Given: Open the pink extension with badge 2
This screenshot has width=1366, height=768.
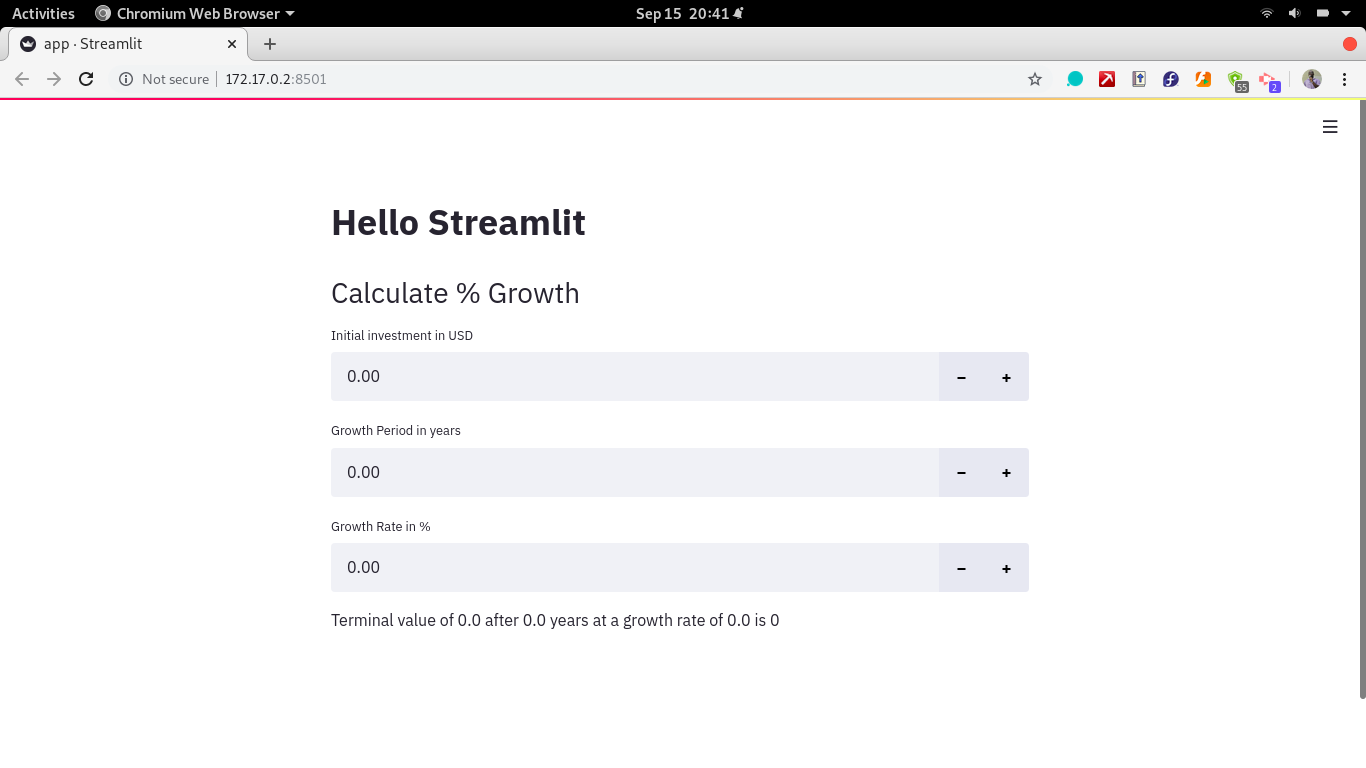Looking at the screenshot, I should point(1269,81).
